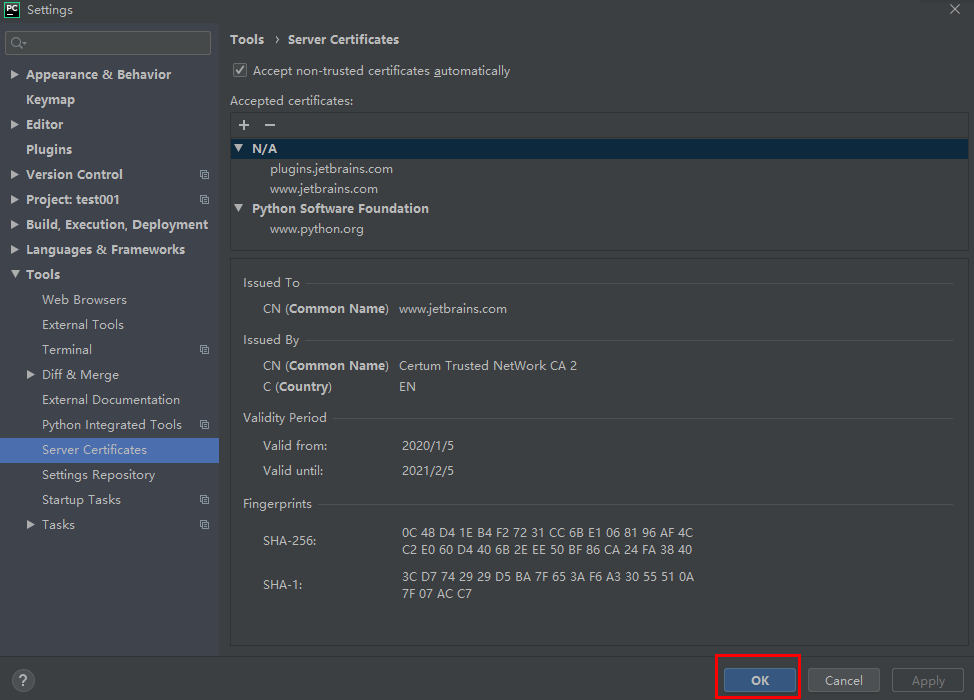Click the remove certificate minus icon
The height and width of the screenshot is (700, 974).
pyautogui.click(x=270, y=125)
